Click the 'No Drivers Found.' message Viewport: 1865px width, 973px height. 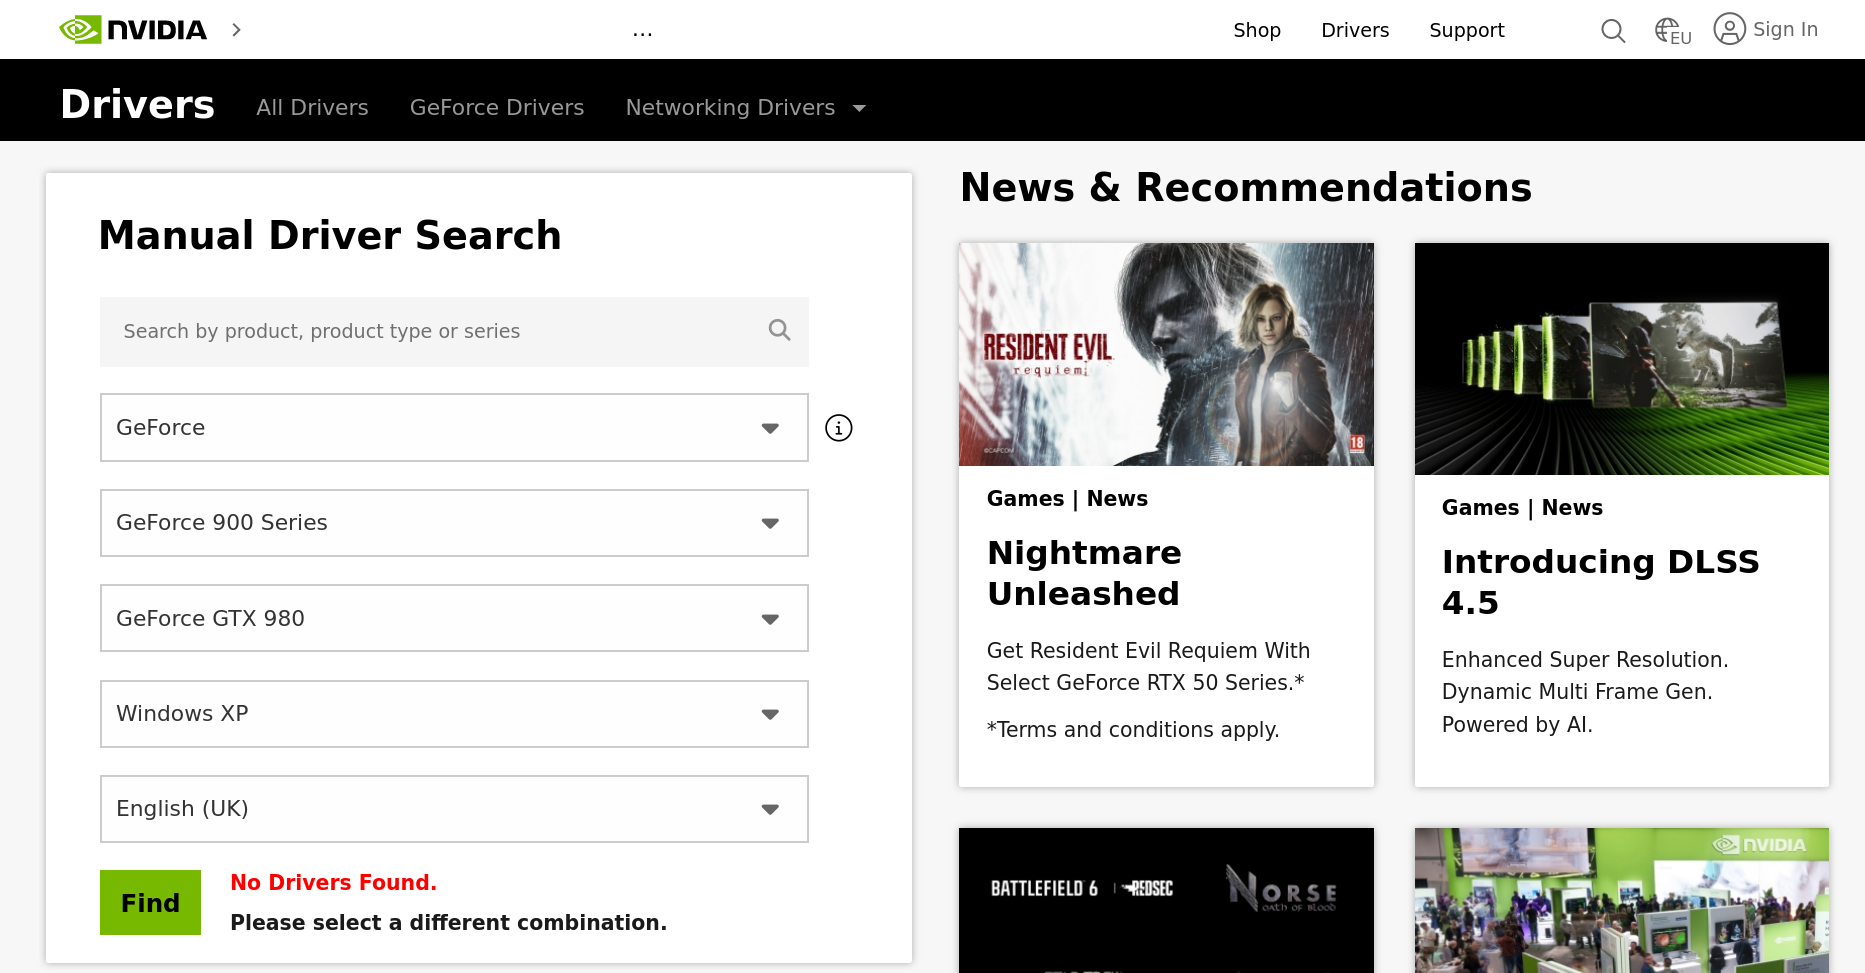[x=334, y=882]
